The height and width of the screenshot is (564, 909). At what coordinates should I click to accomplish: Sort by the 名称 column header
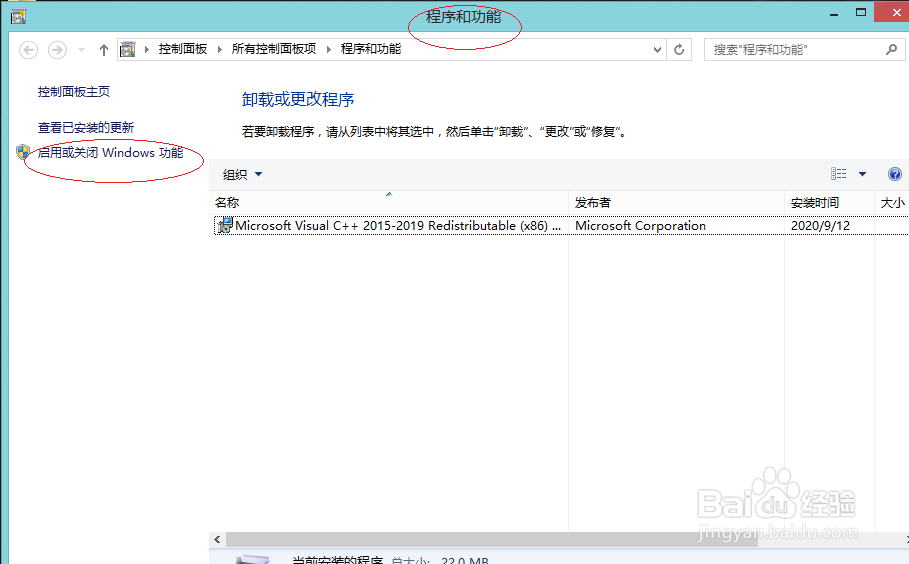click(x=388, y=203)
